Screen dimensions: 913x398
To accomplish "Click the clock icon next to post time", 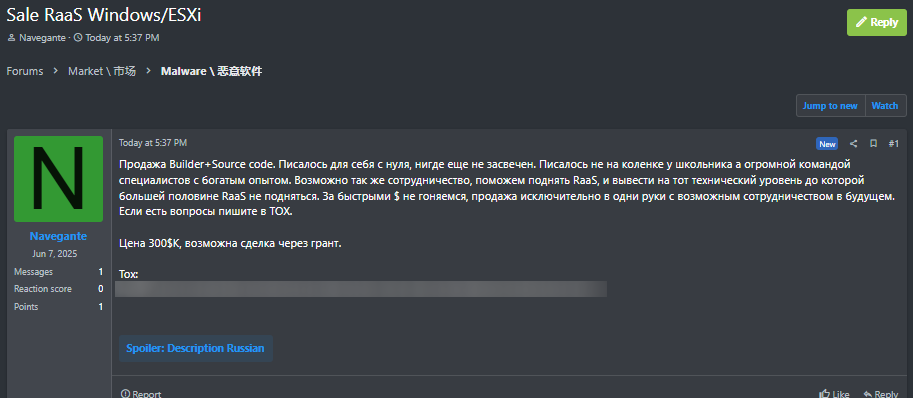I will click(78, 38).
